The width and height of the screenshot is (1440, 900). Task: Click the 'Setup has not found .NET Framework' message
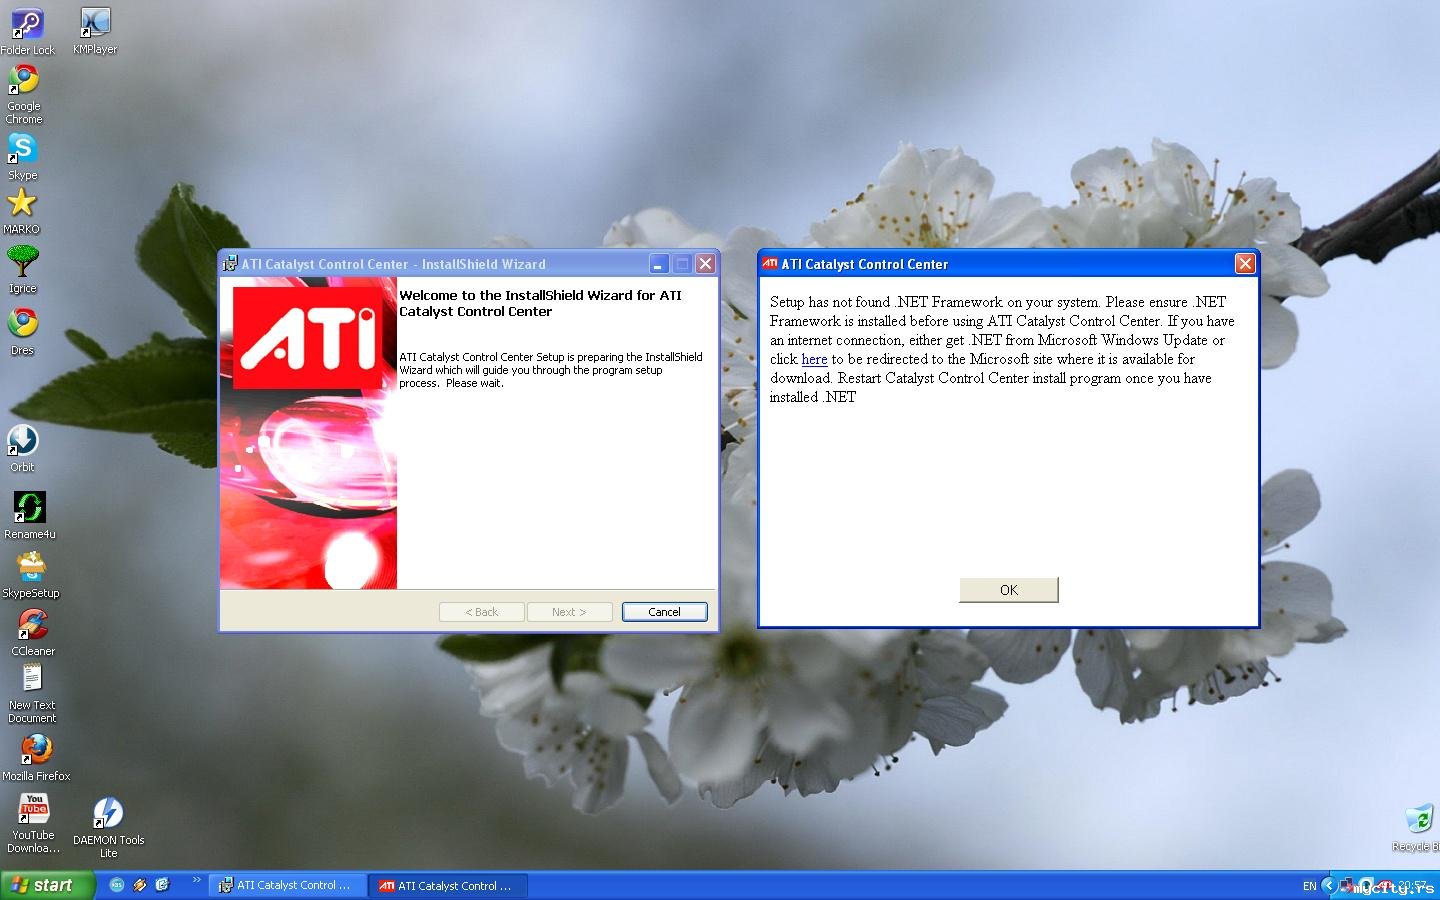point(1002,349)
